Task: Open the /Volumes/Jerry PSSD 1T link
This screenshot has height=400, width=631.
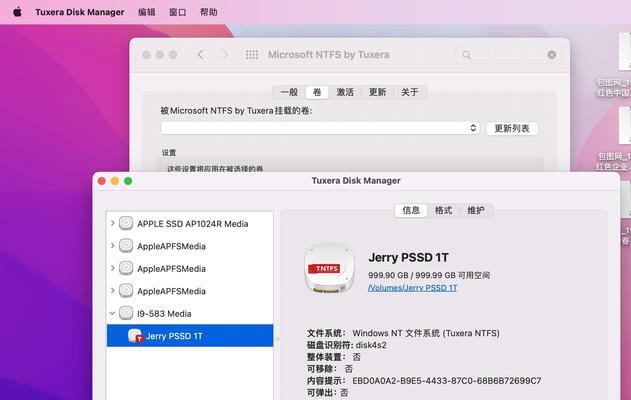Action: click(x=412, y=288)
